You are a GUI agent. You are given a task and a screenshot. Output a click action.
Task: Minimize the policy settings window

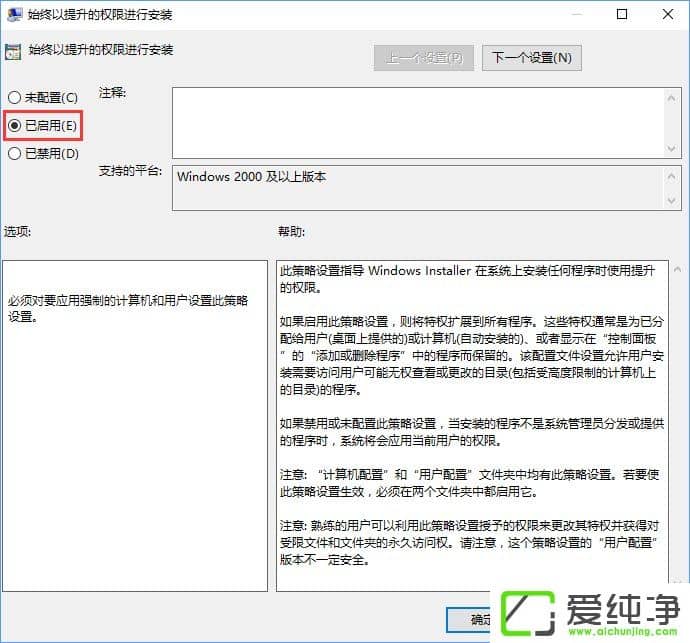pos(577,15)
